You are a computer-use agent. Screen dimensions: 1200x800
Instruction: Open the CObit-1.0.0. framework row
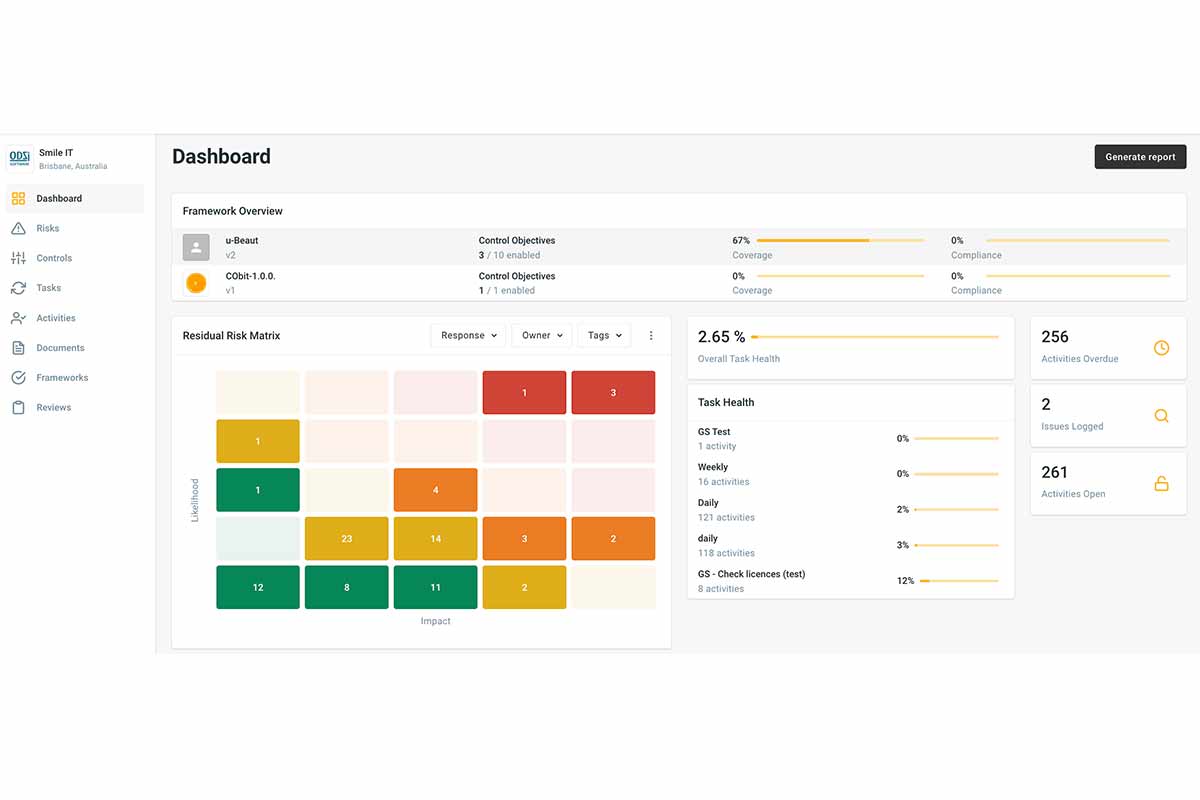point(679,283)
